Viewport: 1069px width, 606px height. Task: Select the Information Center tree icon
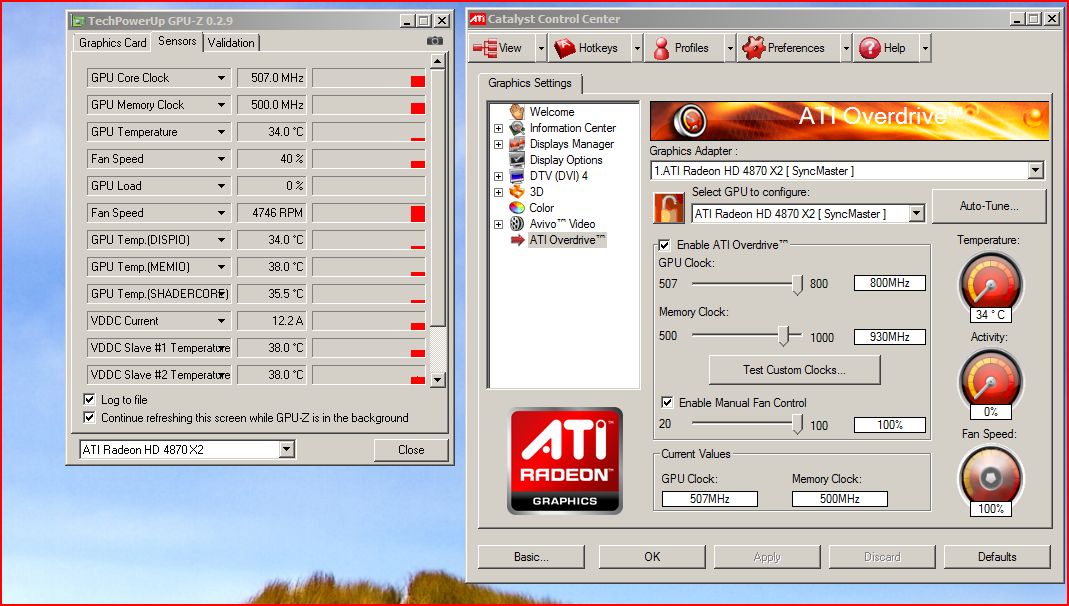[517, 128]
